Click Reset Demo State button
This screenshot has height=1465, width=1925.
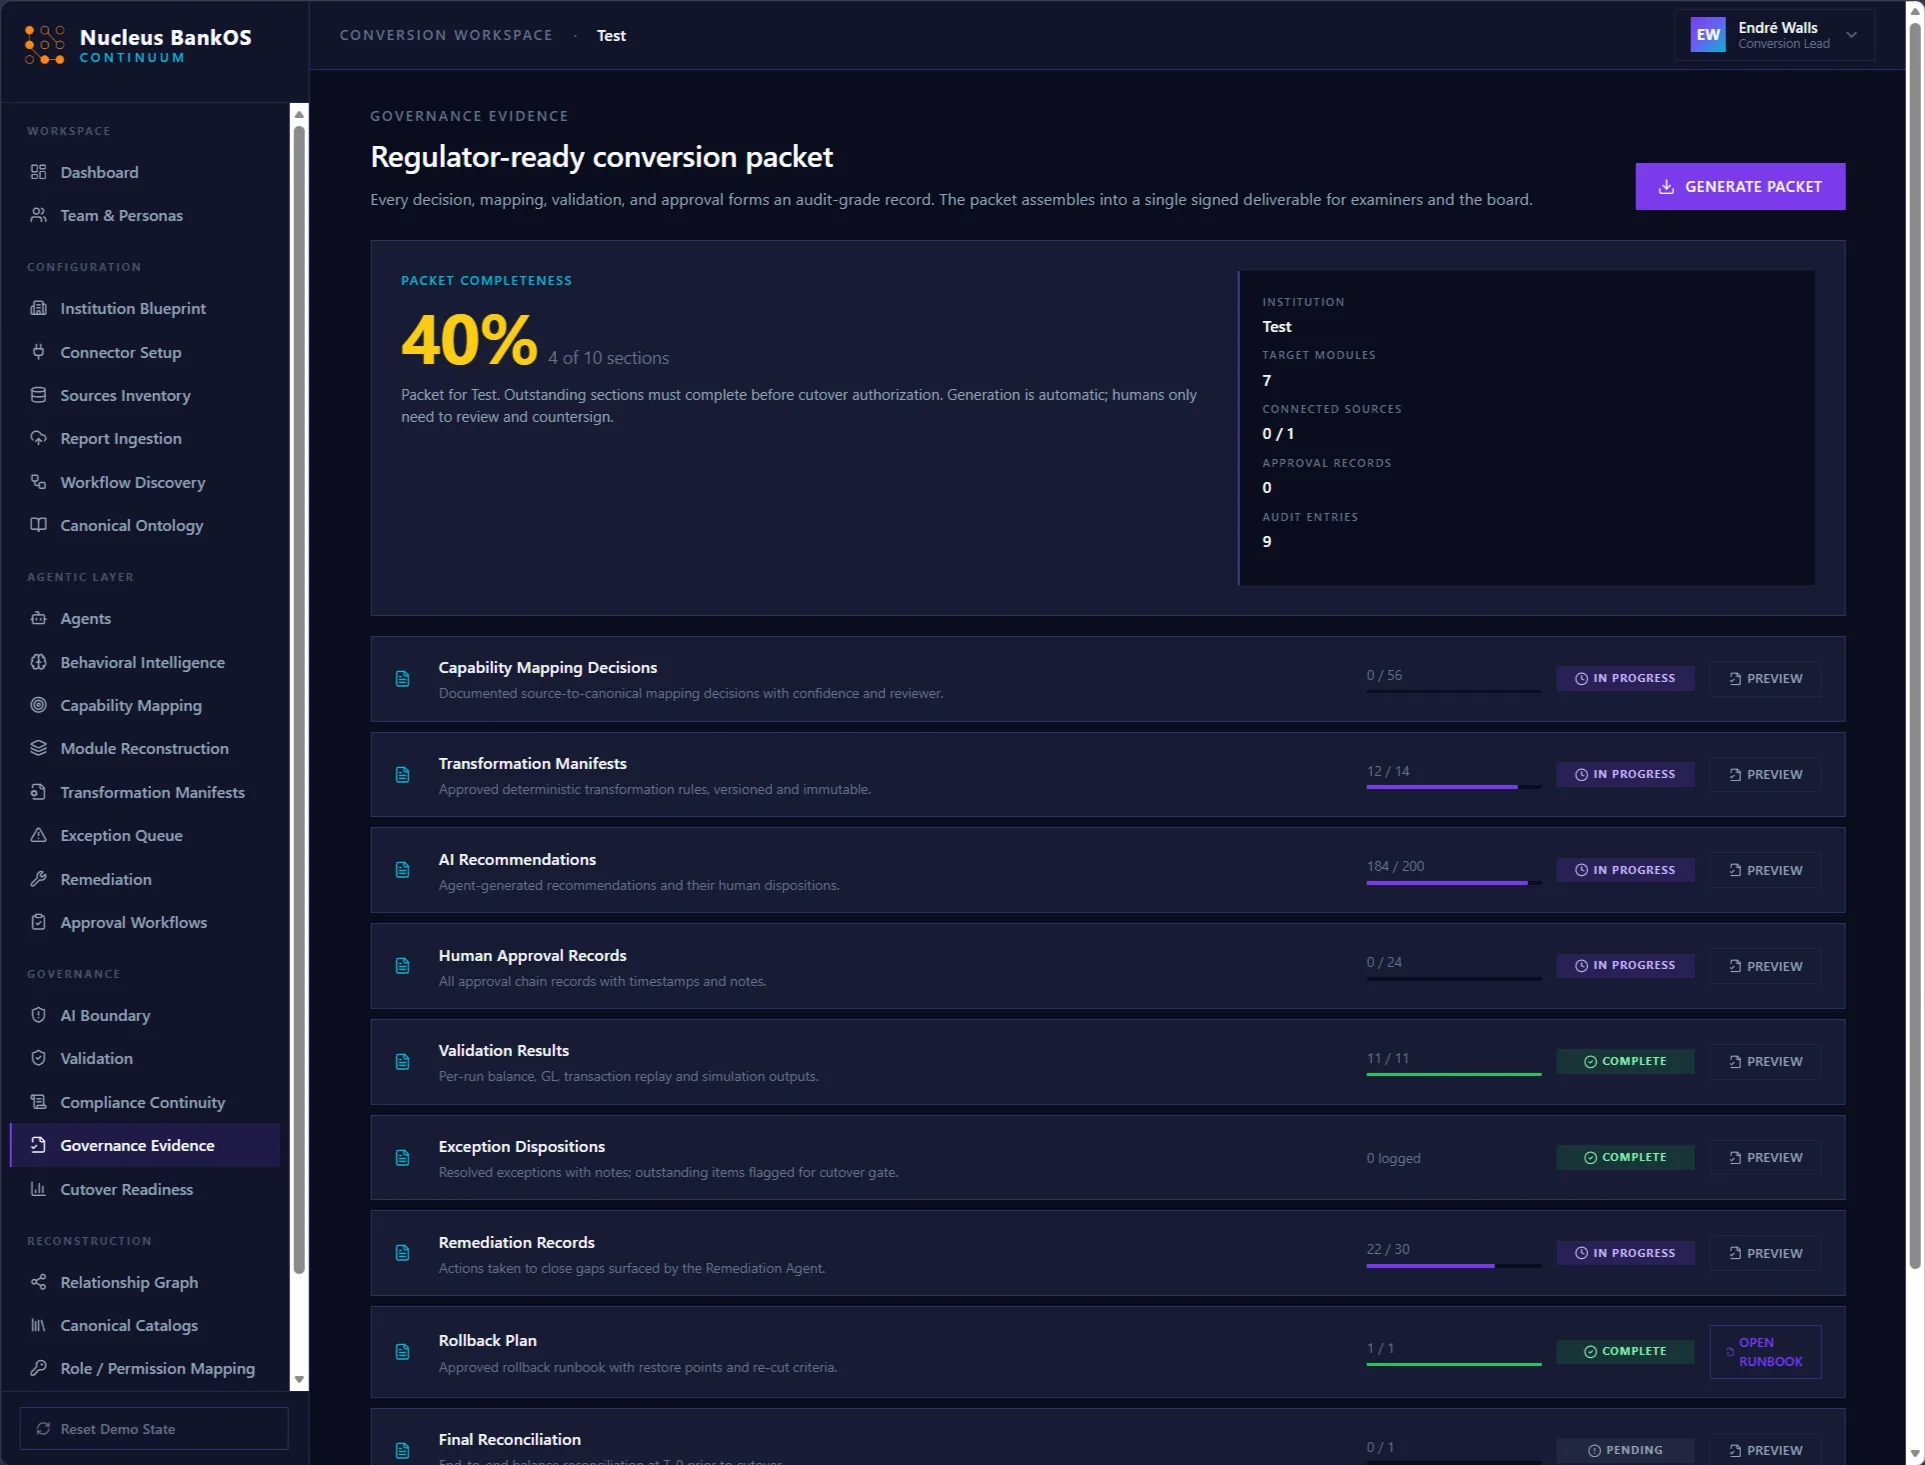point(154,1429)
